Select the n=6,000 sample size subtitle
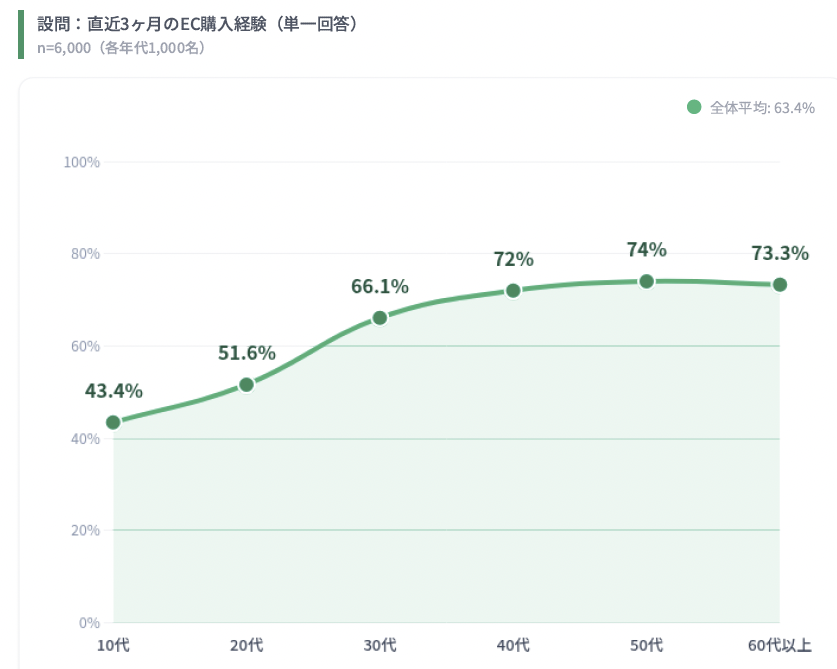 [122, 47]
